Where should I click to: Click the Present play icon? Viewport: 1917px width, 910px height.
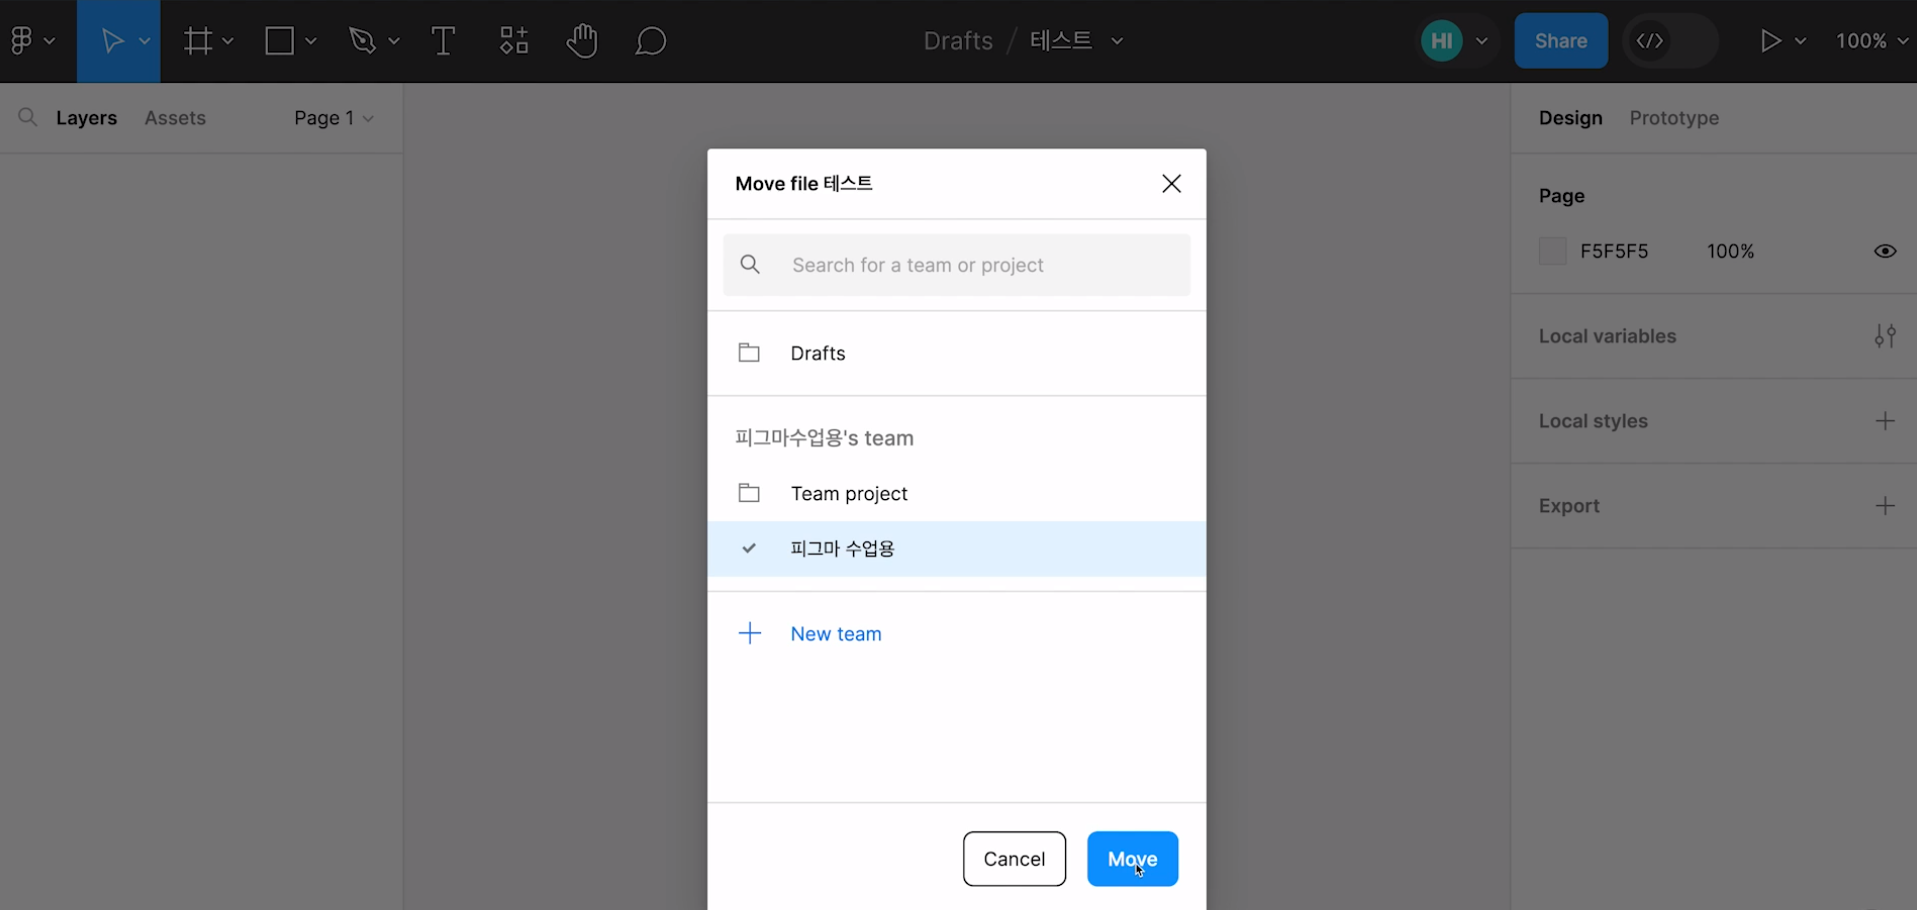1771,41
